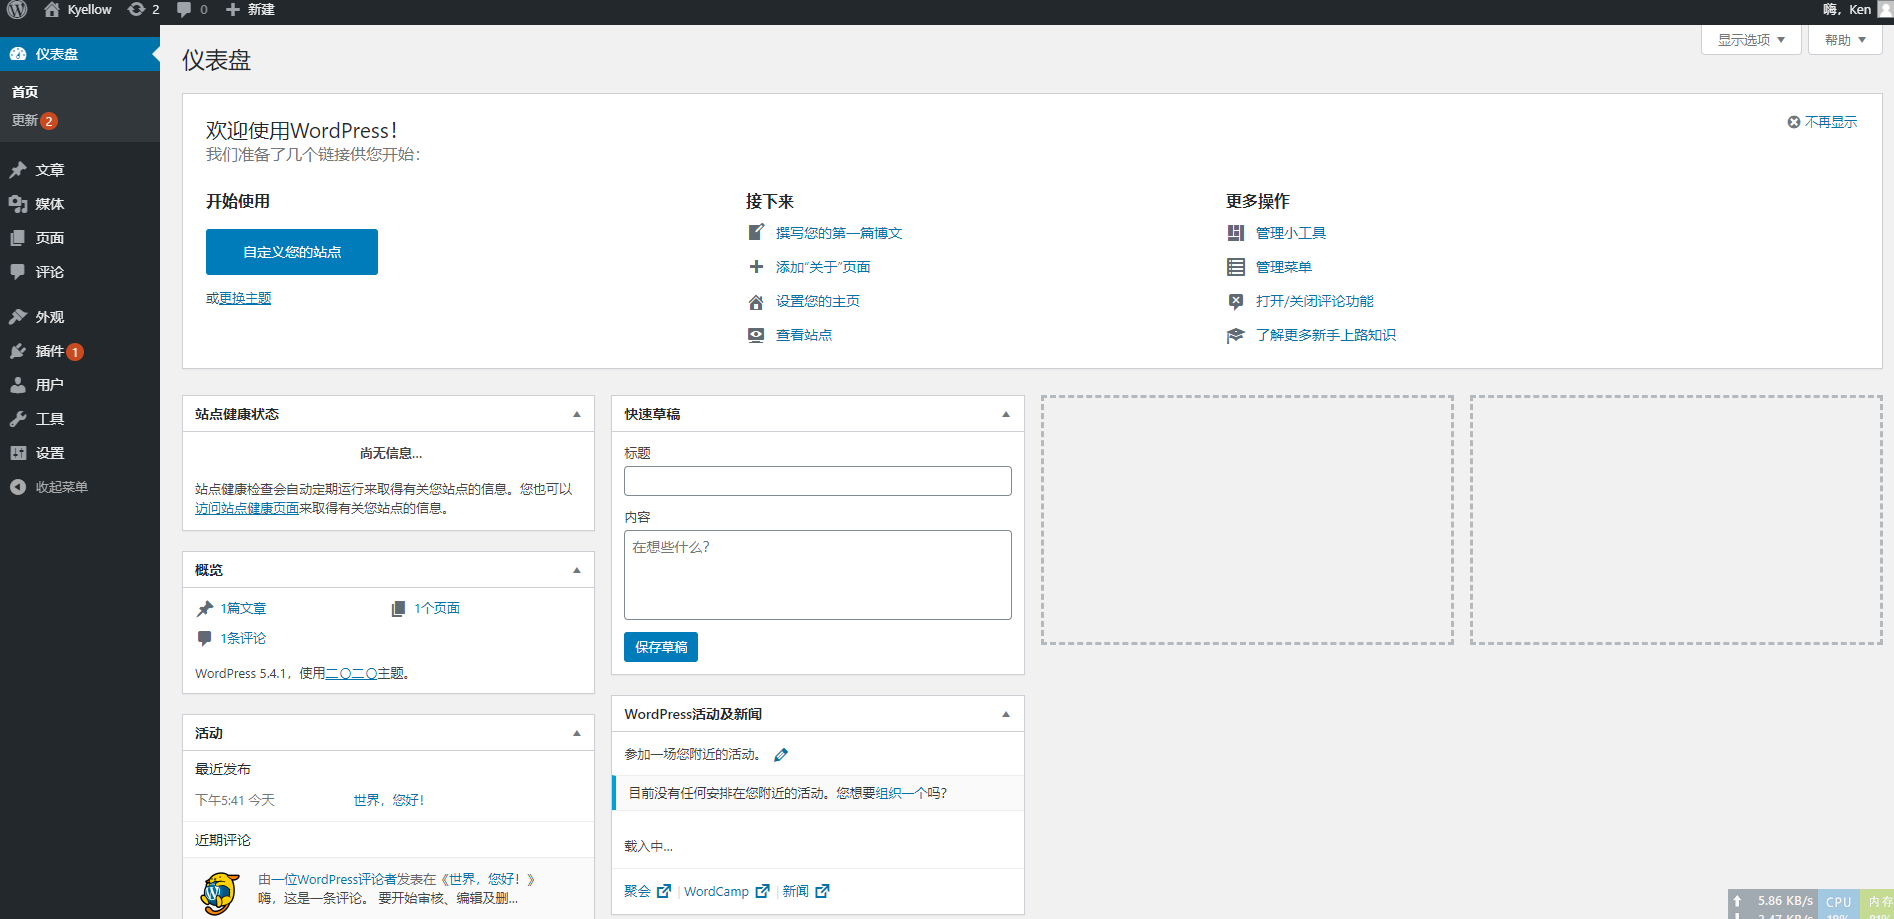Open the 仪表盘 menu item

(80, 54)
